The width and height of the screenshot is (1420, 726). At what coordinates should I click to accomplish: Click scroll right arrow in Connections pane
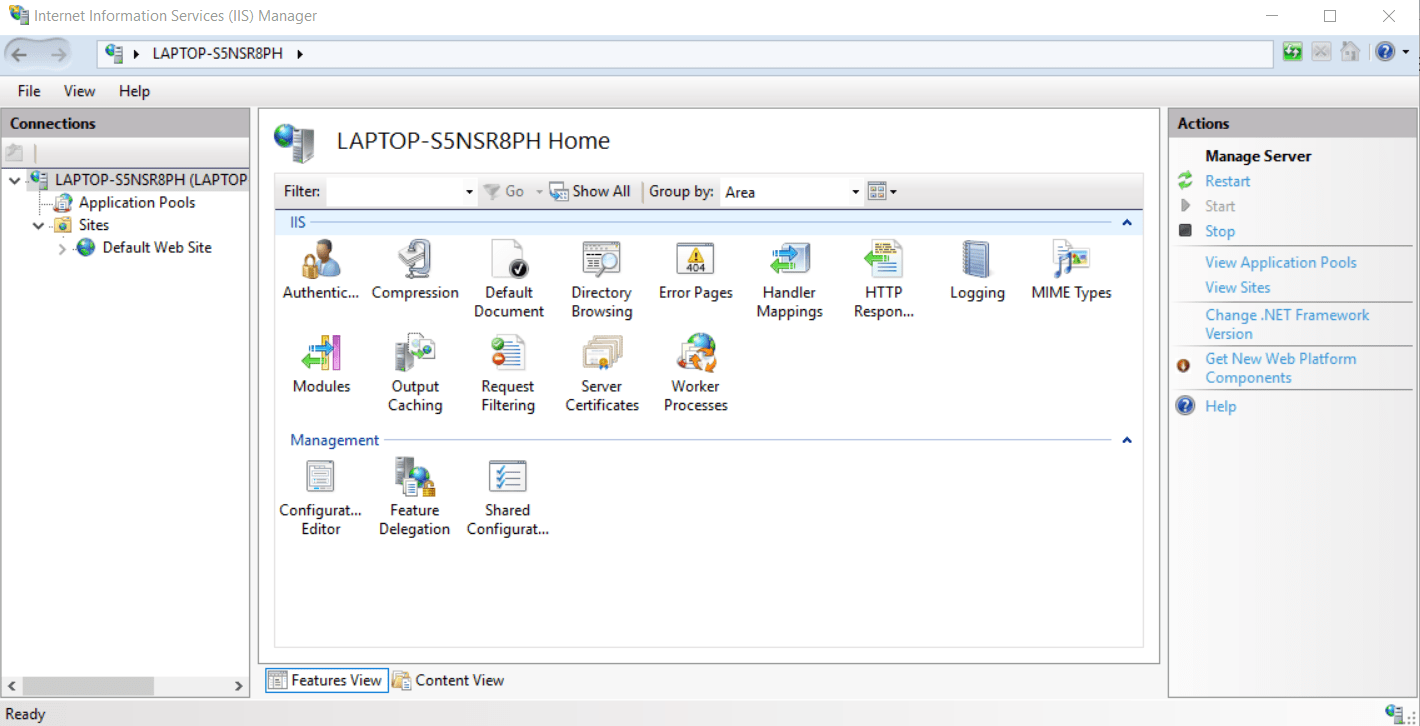239,686
